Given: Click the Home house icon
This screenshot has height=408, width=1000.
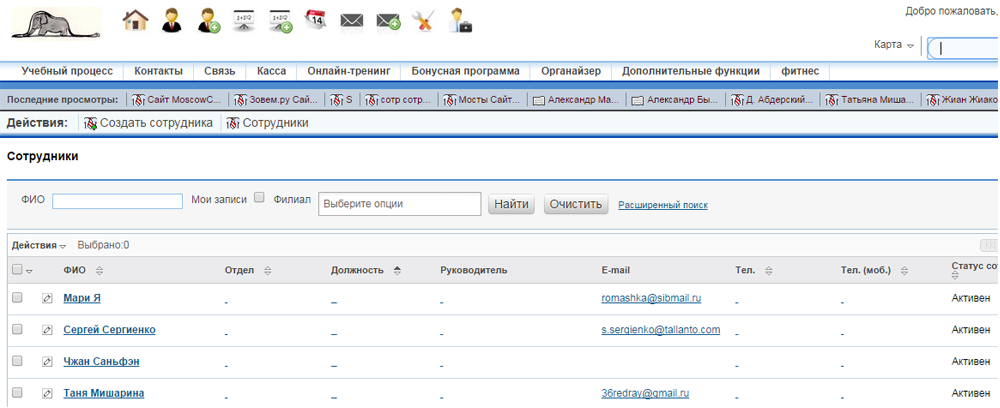Looking at the screenshot, I should (135, 20).
